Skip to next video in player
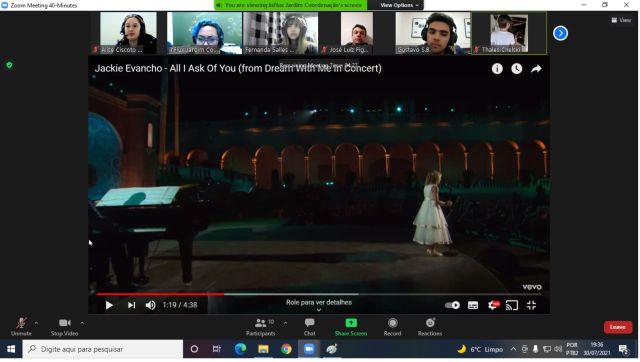640x362 pixels. (131, 305)
